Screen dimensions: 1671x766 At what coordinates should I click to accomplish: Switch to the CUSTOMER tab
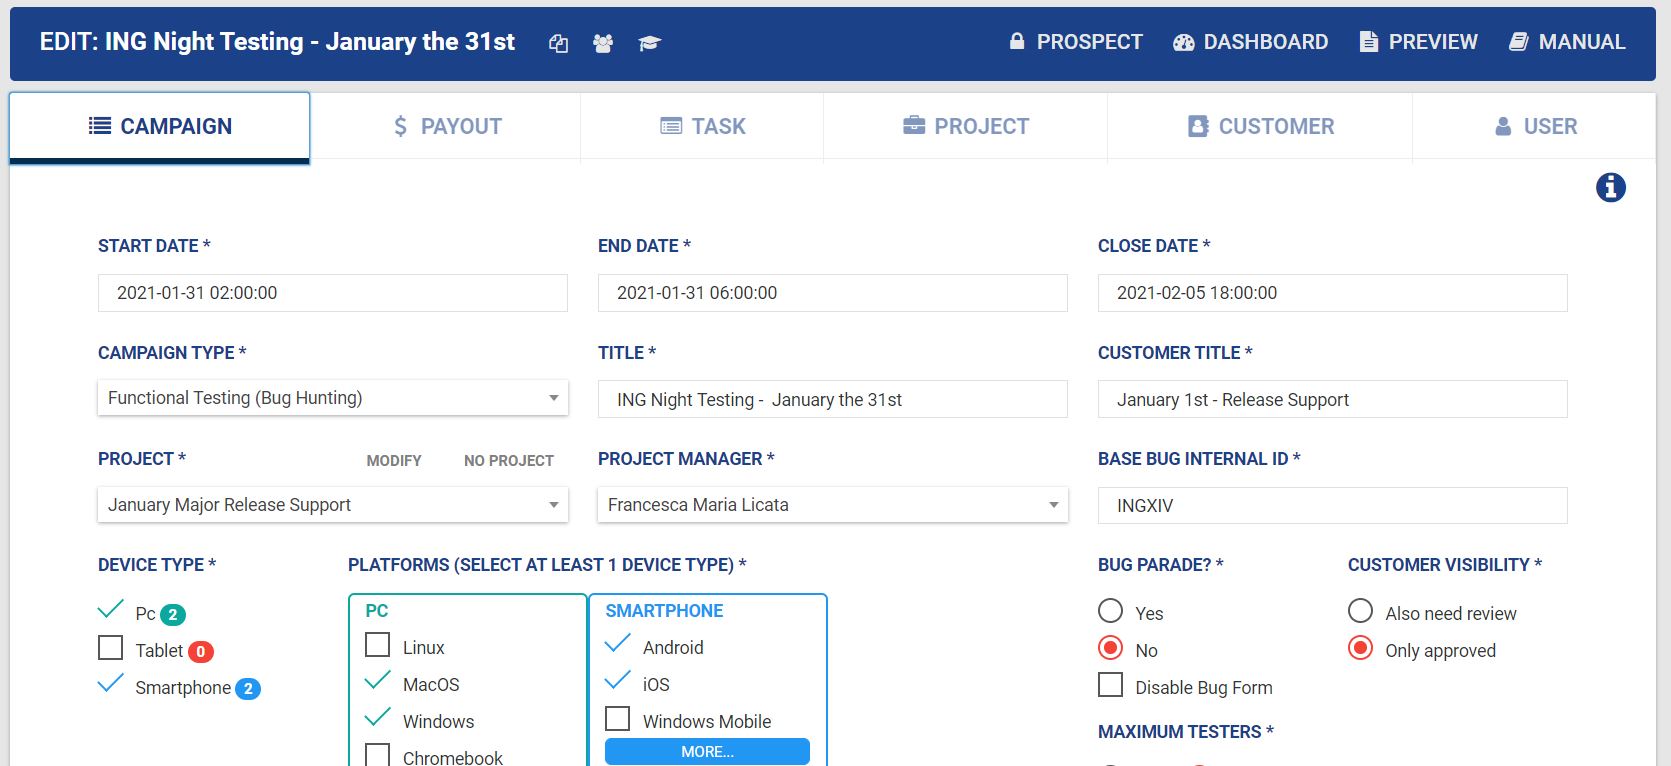(1261, 127)
